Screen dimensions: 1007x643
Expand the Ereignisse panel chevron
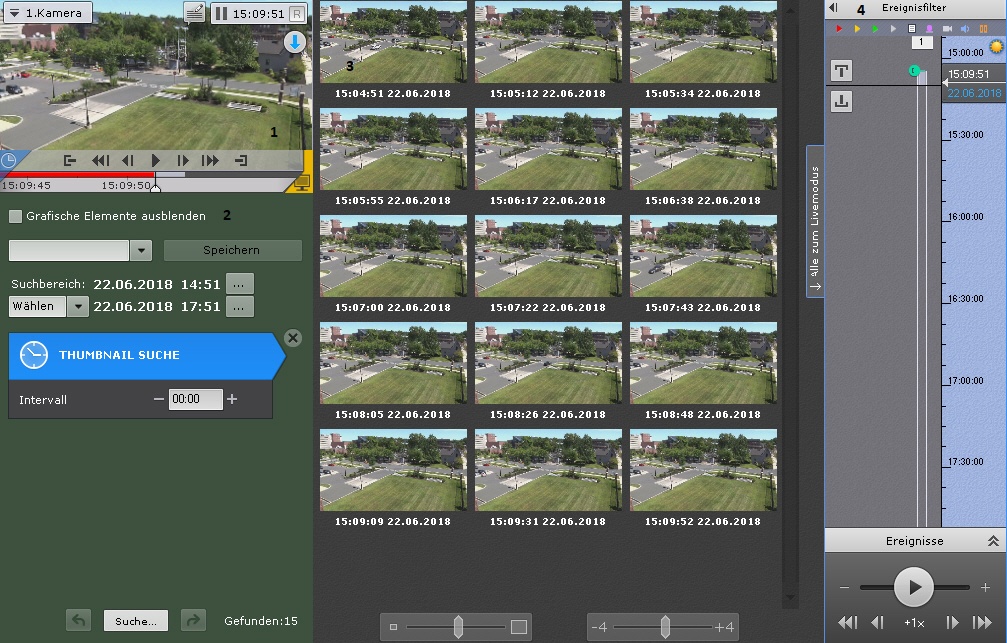click(993, 541)
